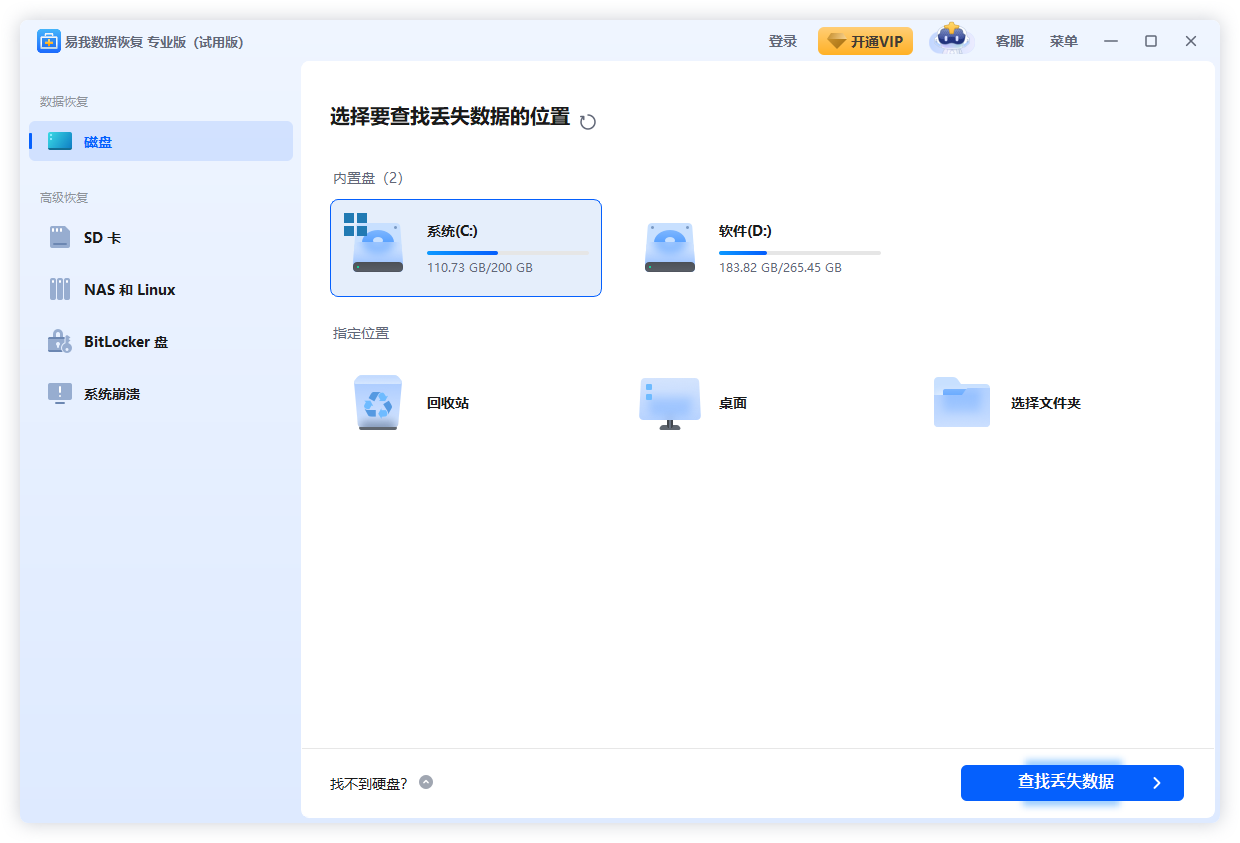Click the 客服 customer service icon
The height and width of the screenshot is (843, 1240).
tap(1009, 40)
